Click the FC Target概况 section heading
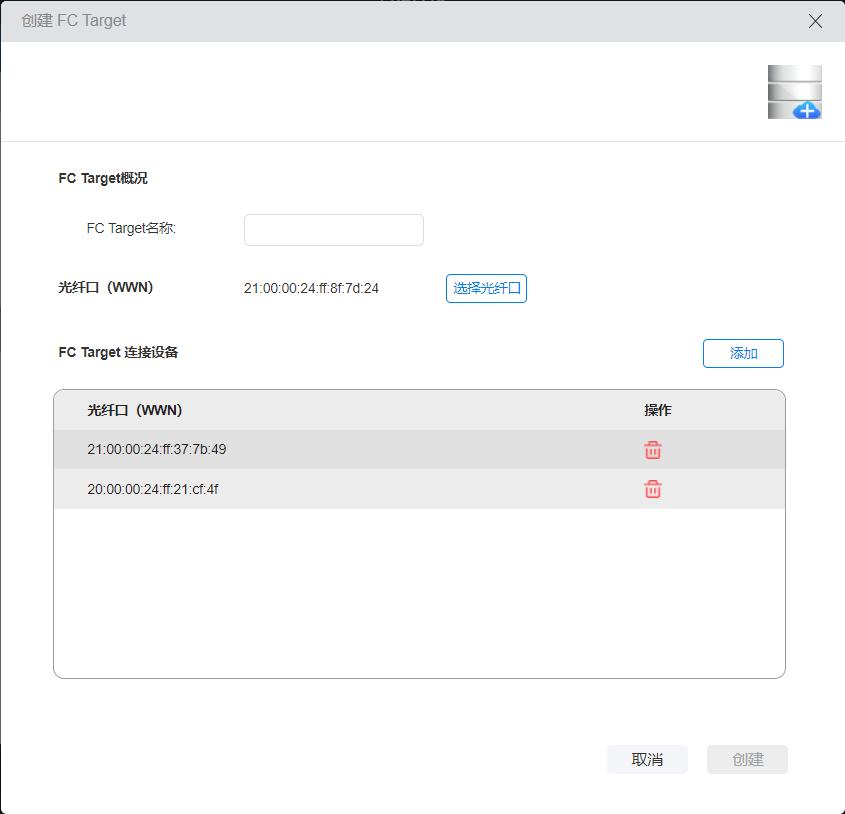This screenshot has height=814, width=845. [103, 179]
